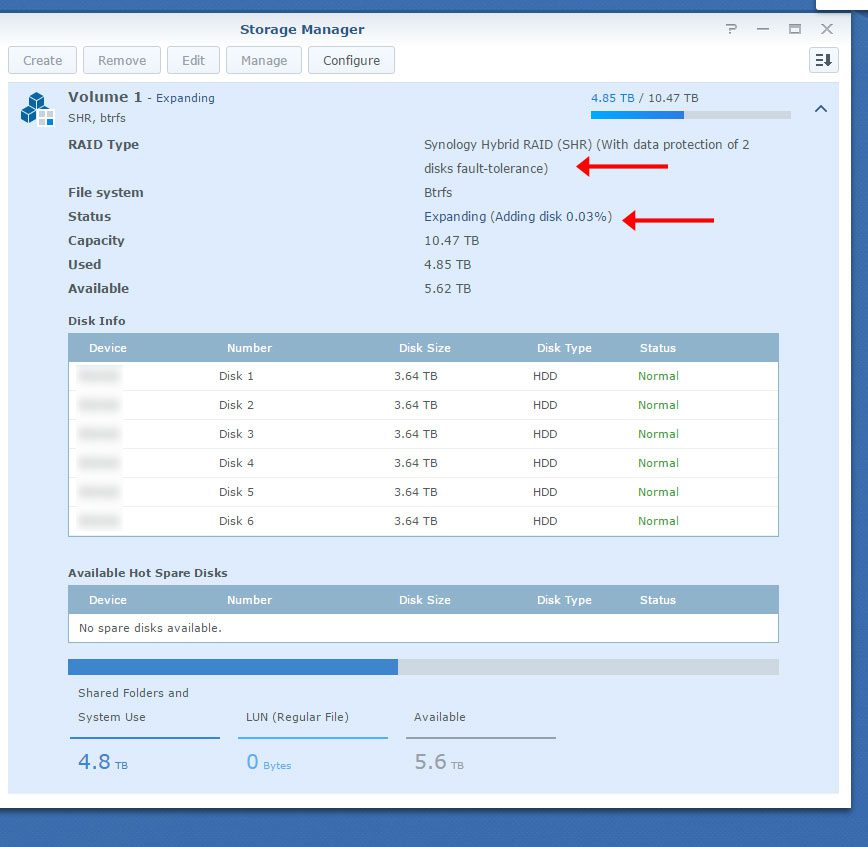Open the Manage options

pos(263,60)
